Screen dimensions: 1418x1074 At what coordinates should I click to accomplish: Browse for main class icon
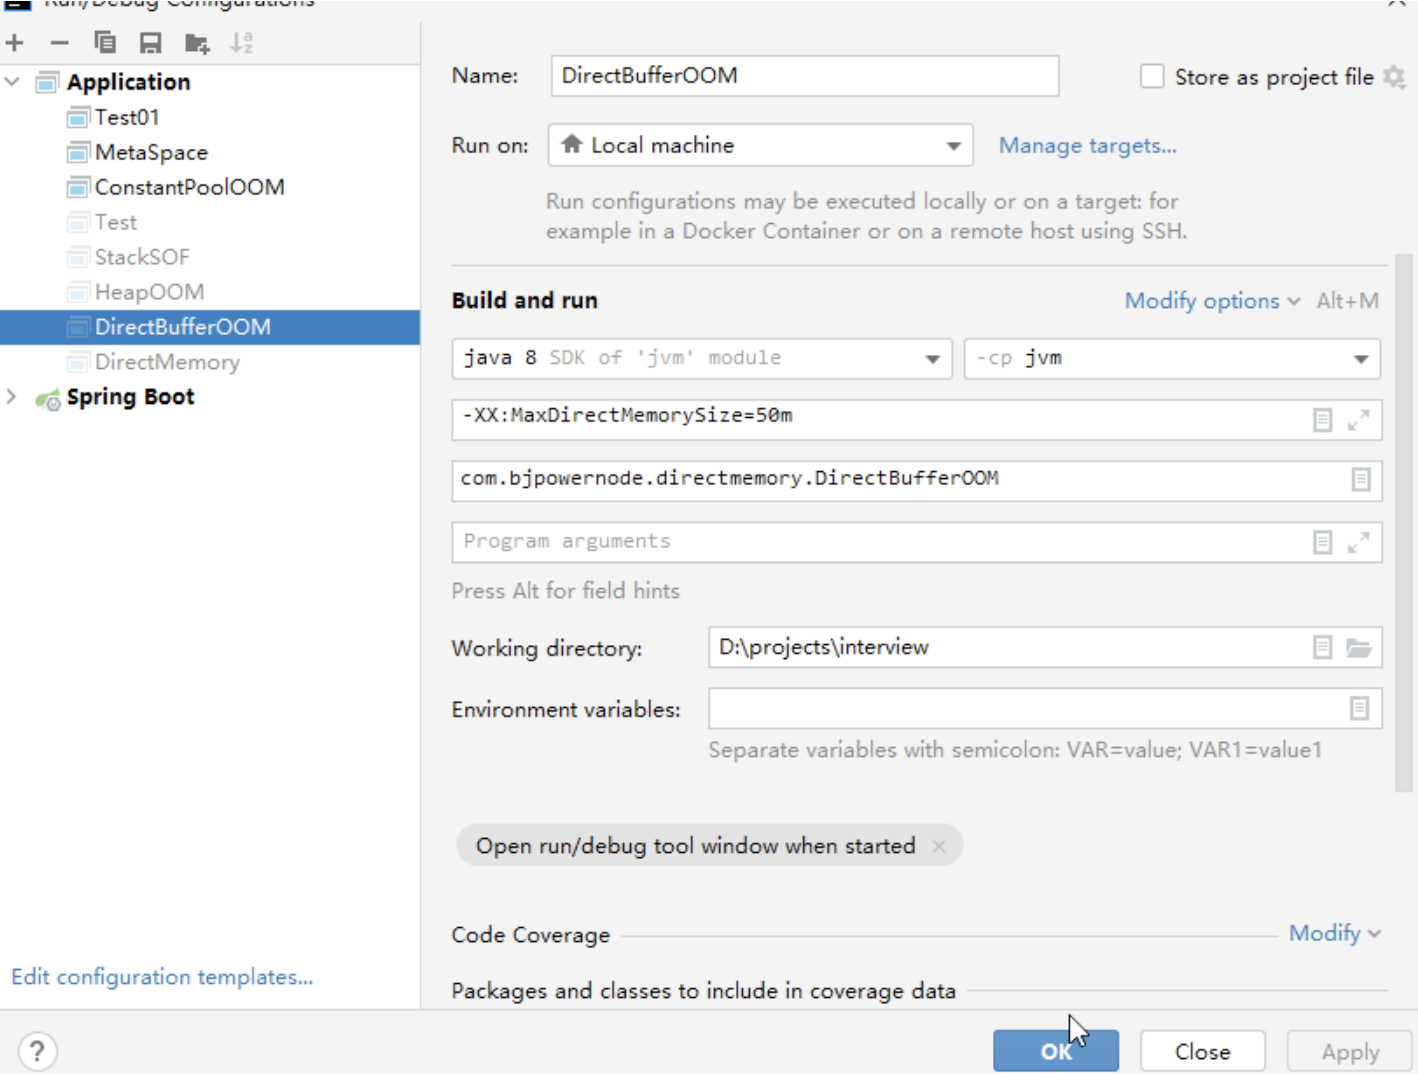[x=1360, y=480]
